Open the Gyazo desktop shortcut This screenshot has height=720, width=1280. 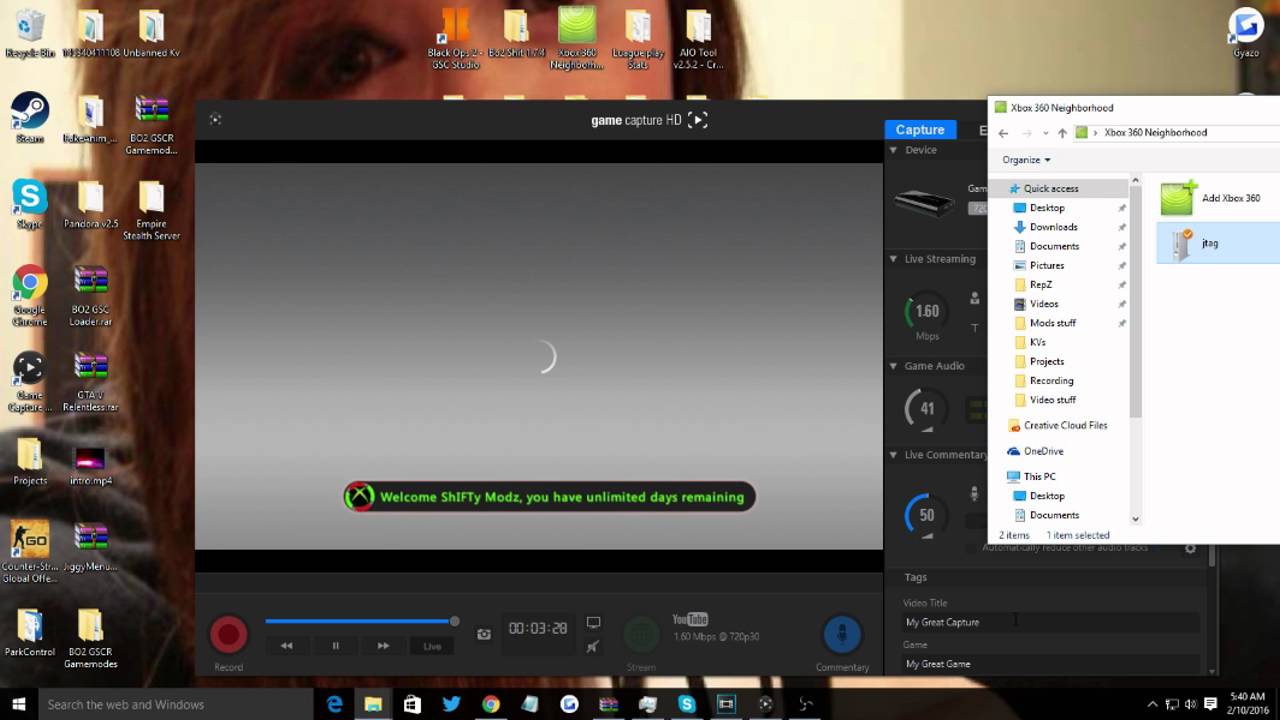[x=1246, y=33]
